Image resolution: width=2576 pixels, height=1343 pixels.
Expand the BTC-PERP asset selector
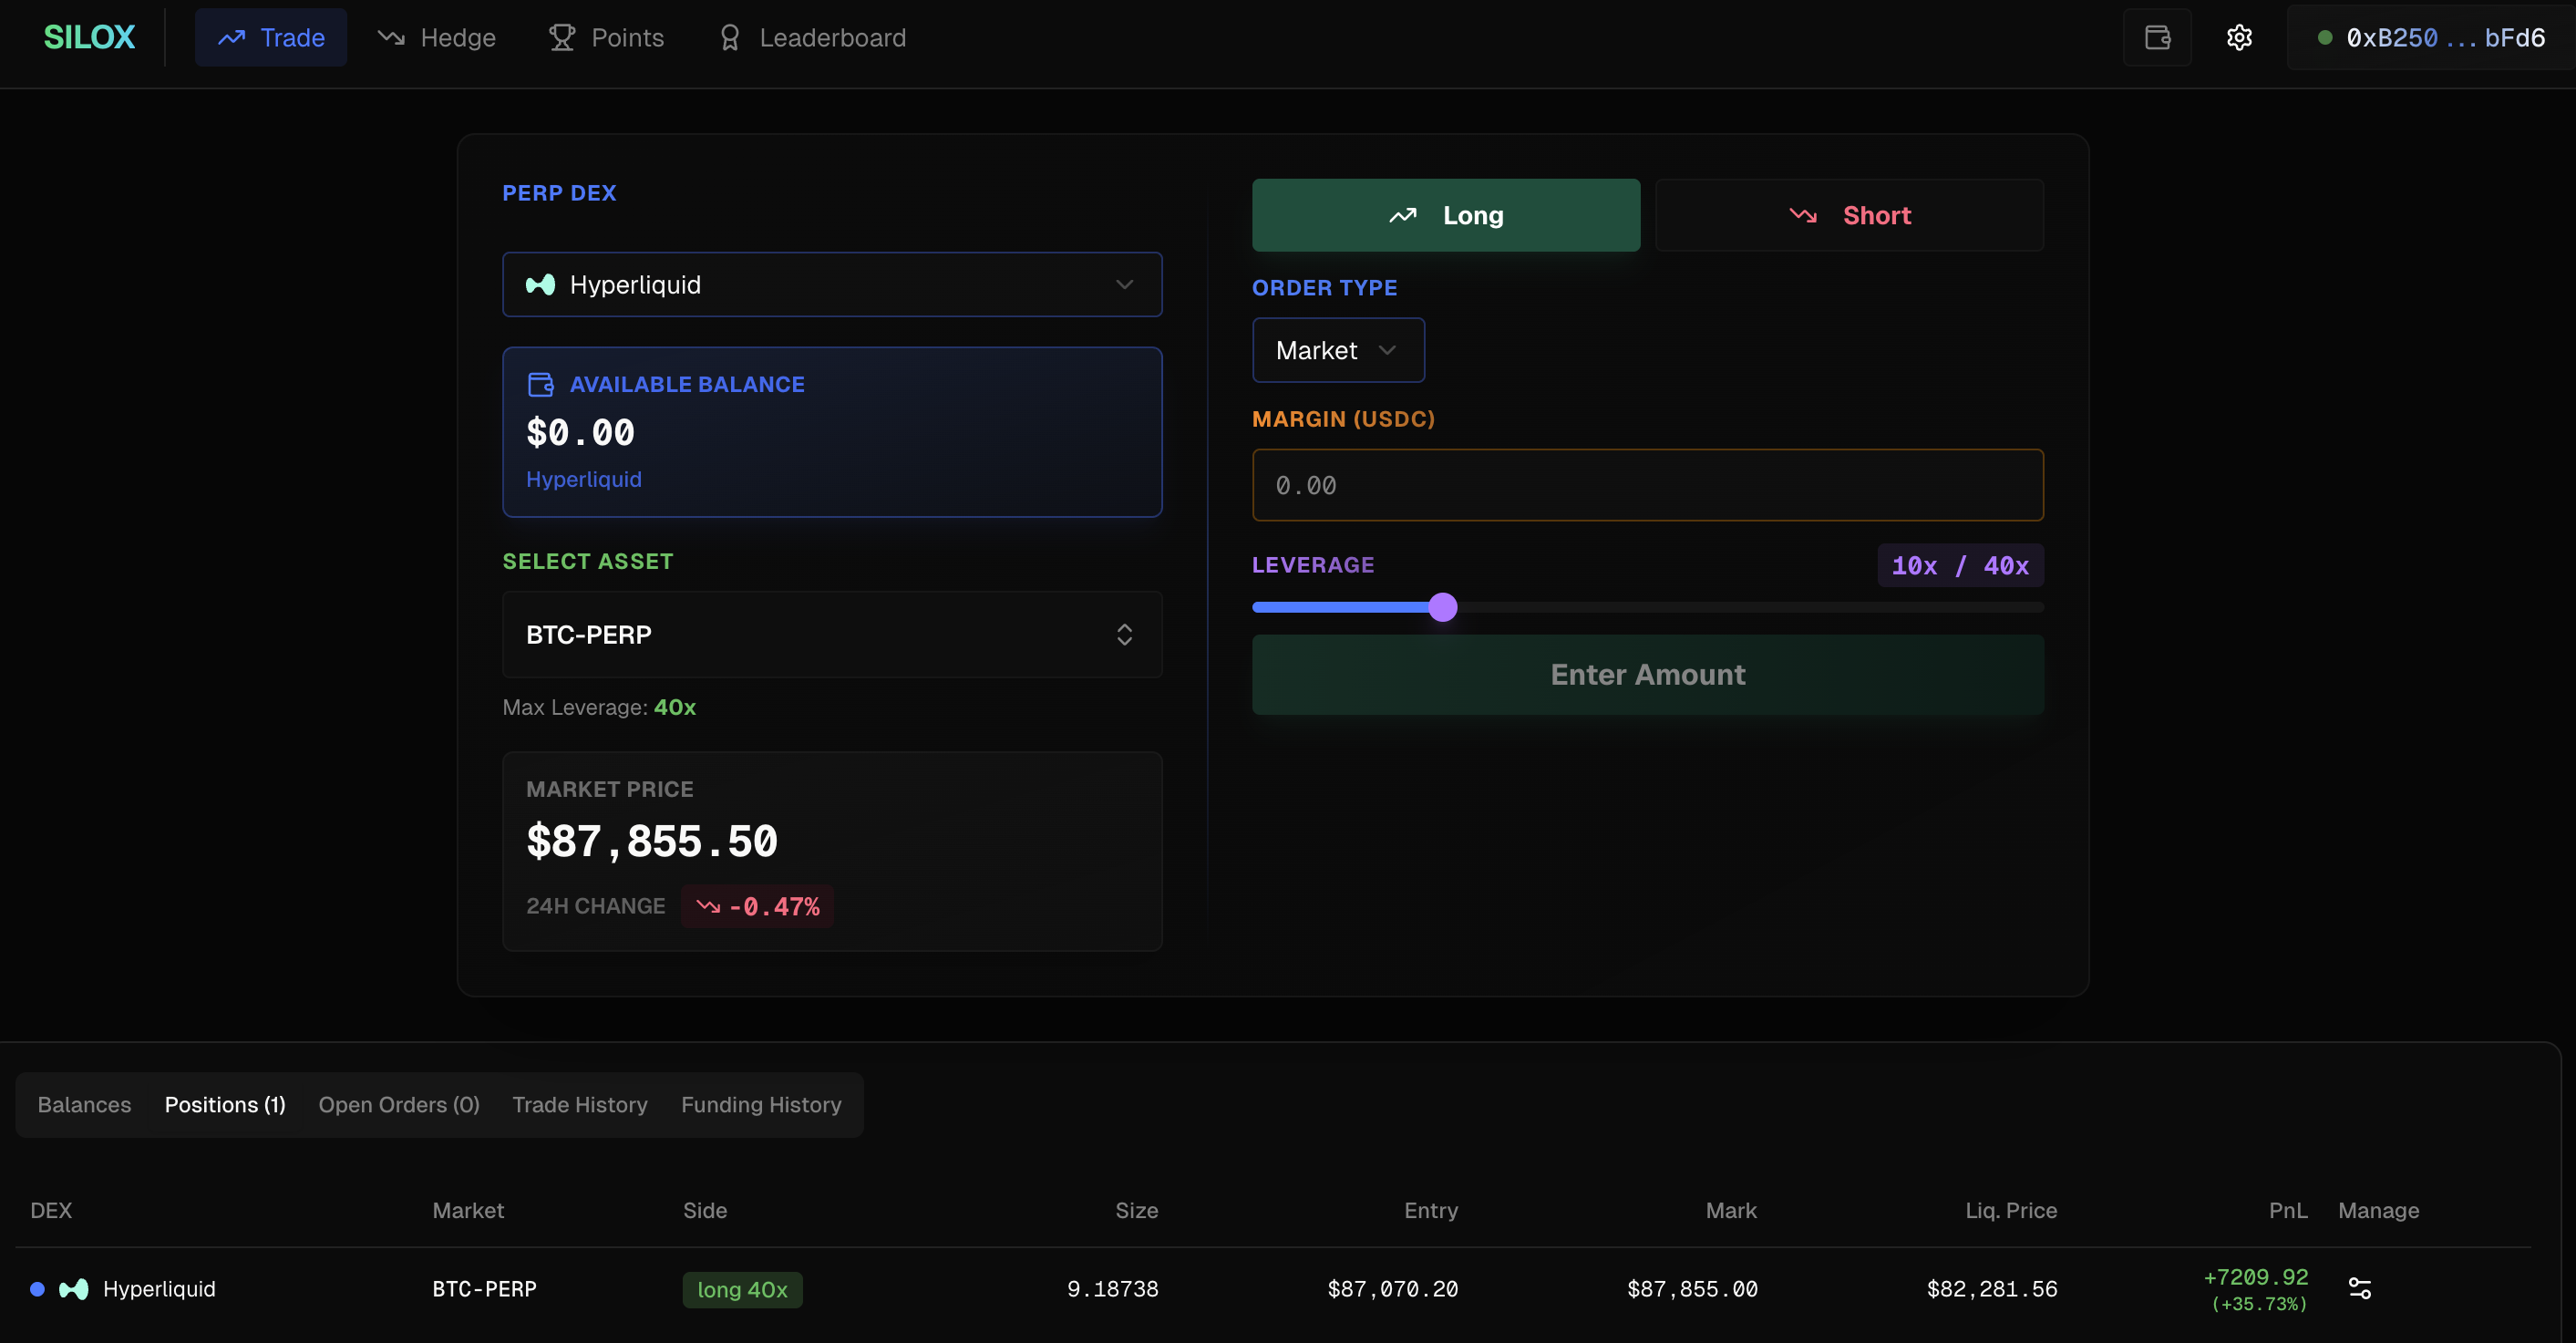(831, 635)
